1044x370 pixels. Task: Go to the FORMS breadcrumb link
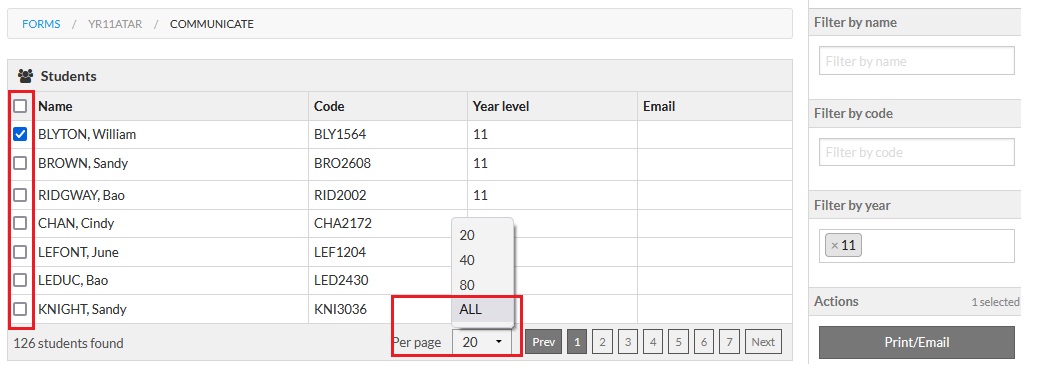click(41, 24)
